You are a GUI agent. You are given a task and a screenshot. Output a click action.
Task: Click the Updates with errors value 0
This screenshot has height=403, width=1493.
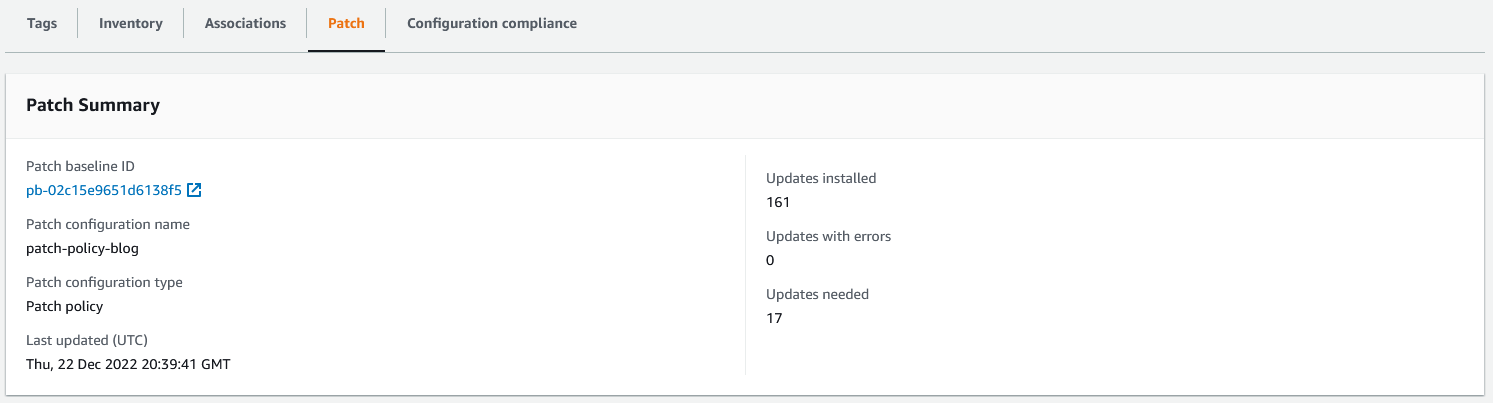770,260
